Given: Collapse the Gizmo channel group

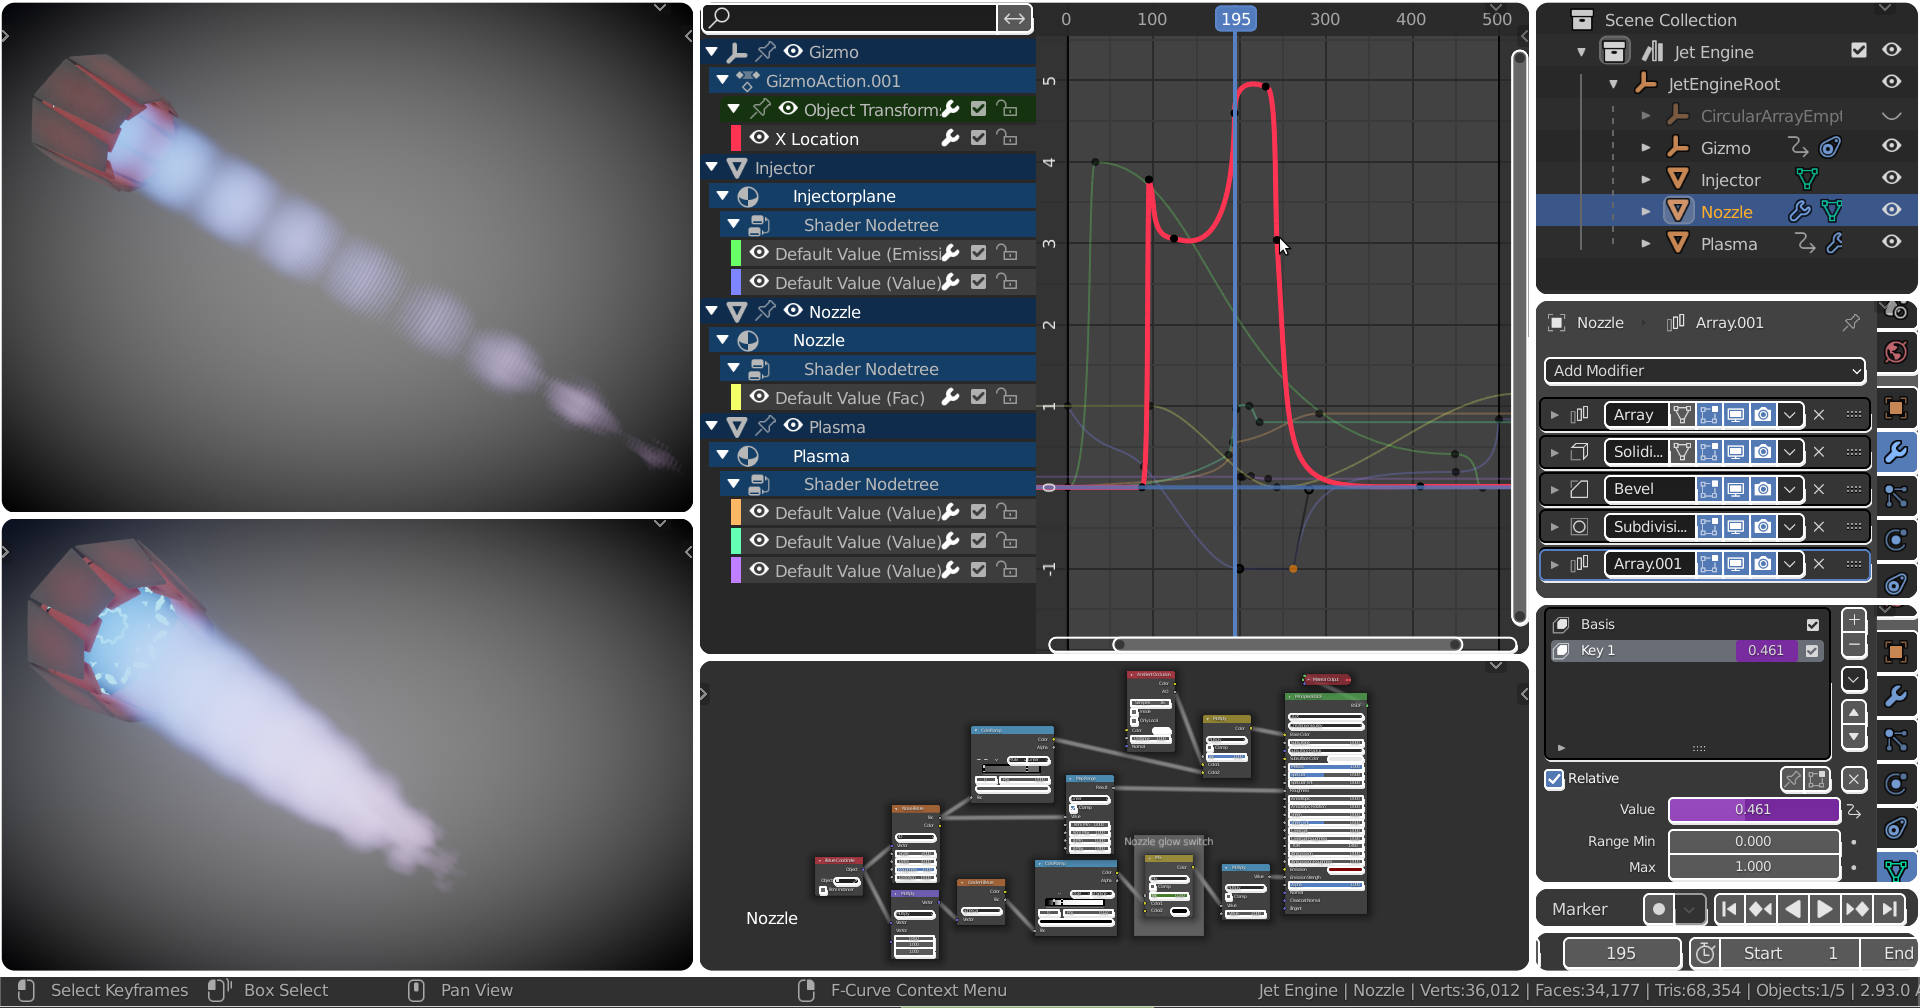Looking at the screenshot, I should pos(712,51).
